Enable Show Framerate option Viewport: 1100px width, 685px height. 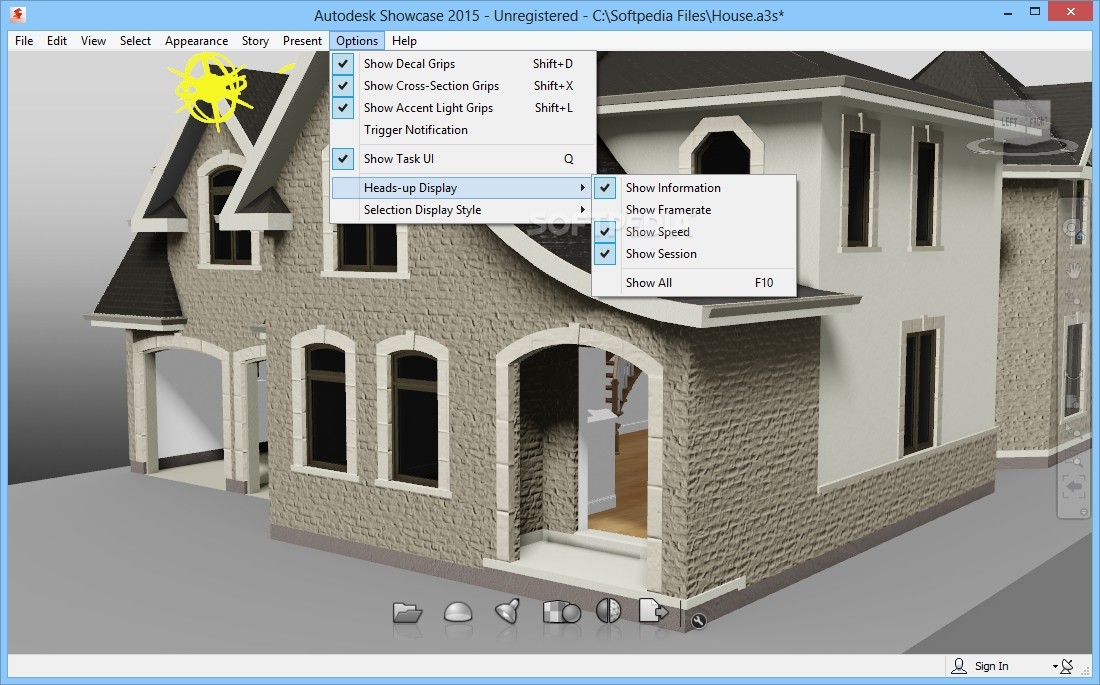click(695, 210)
